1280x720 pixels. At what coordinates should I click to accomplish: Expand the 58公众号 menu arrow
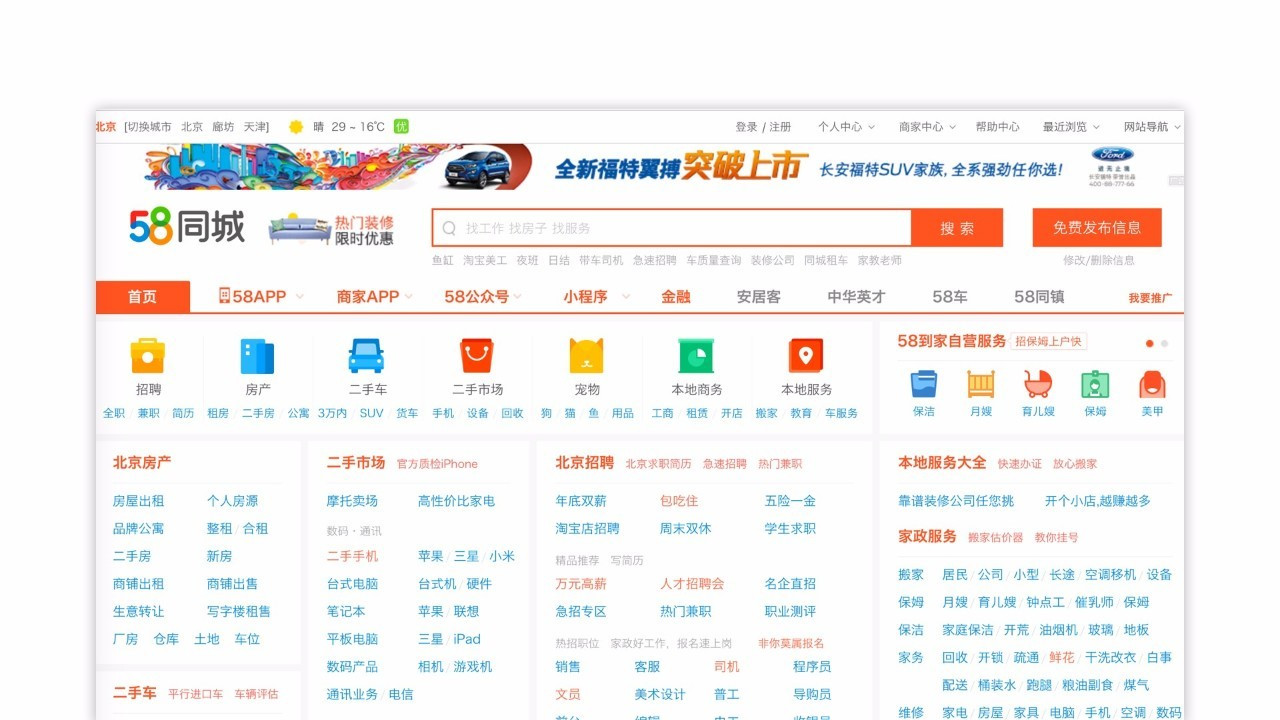click(518, 297)
